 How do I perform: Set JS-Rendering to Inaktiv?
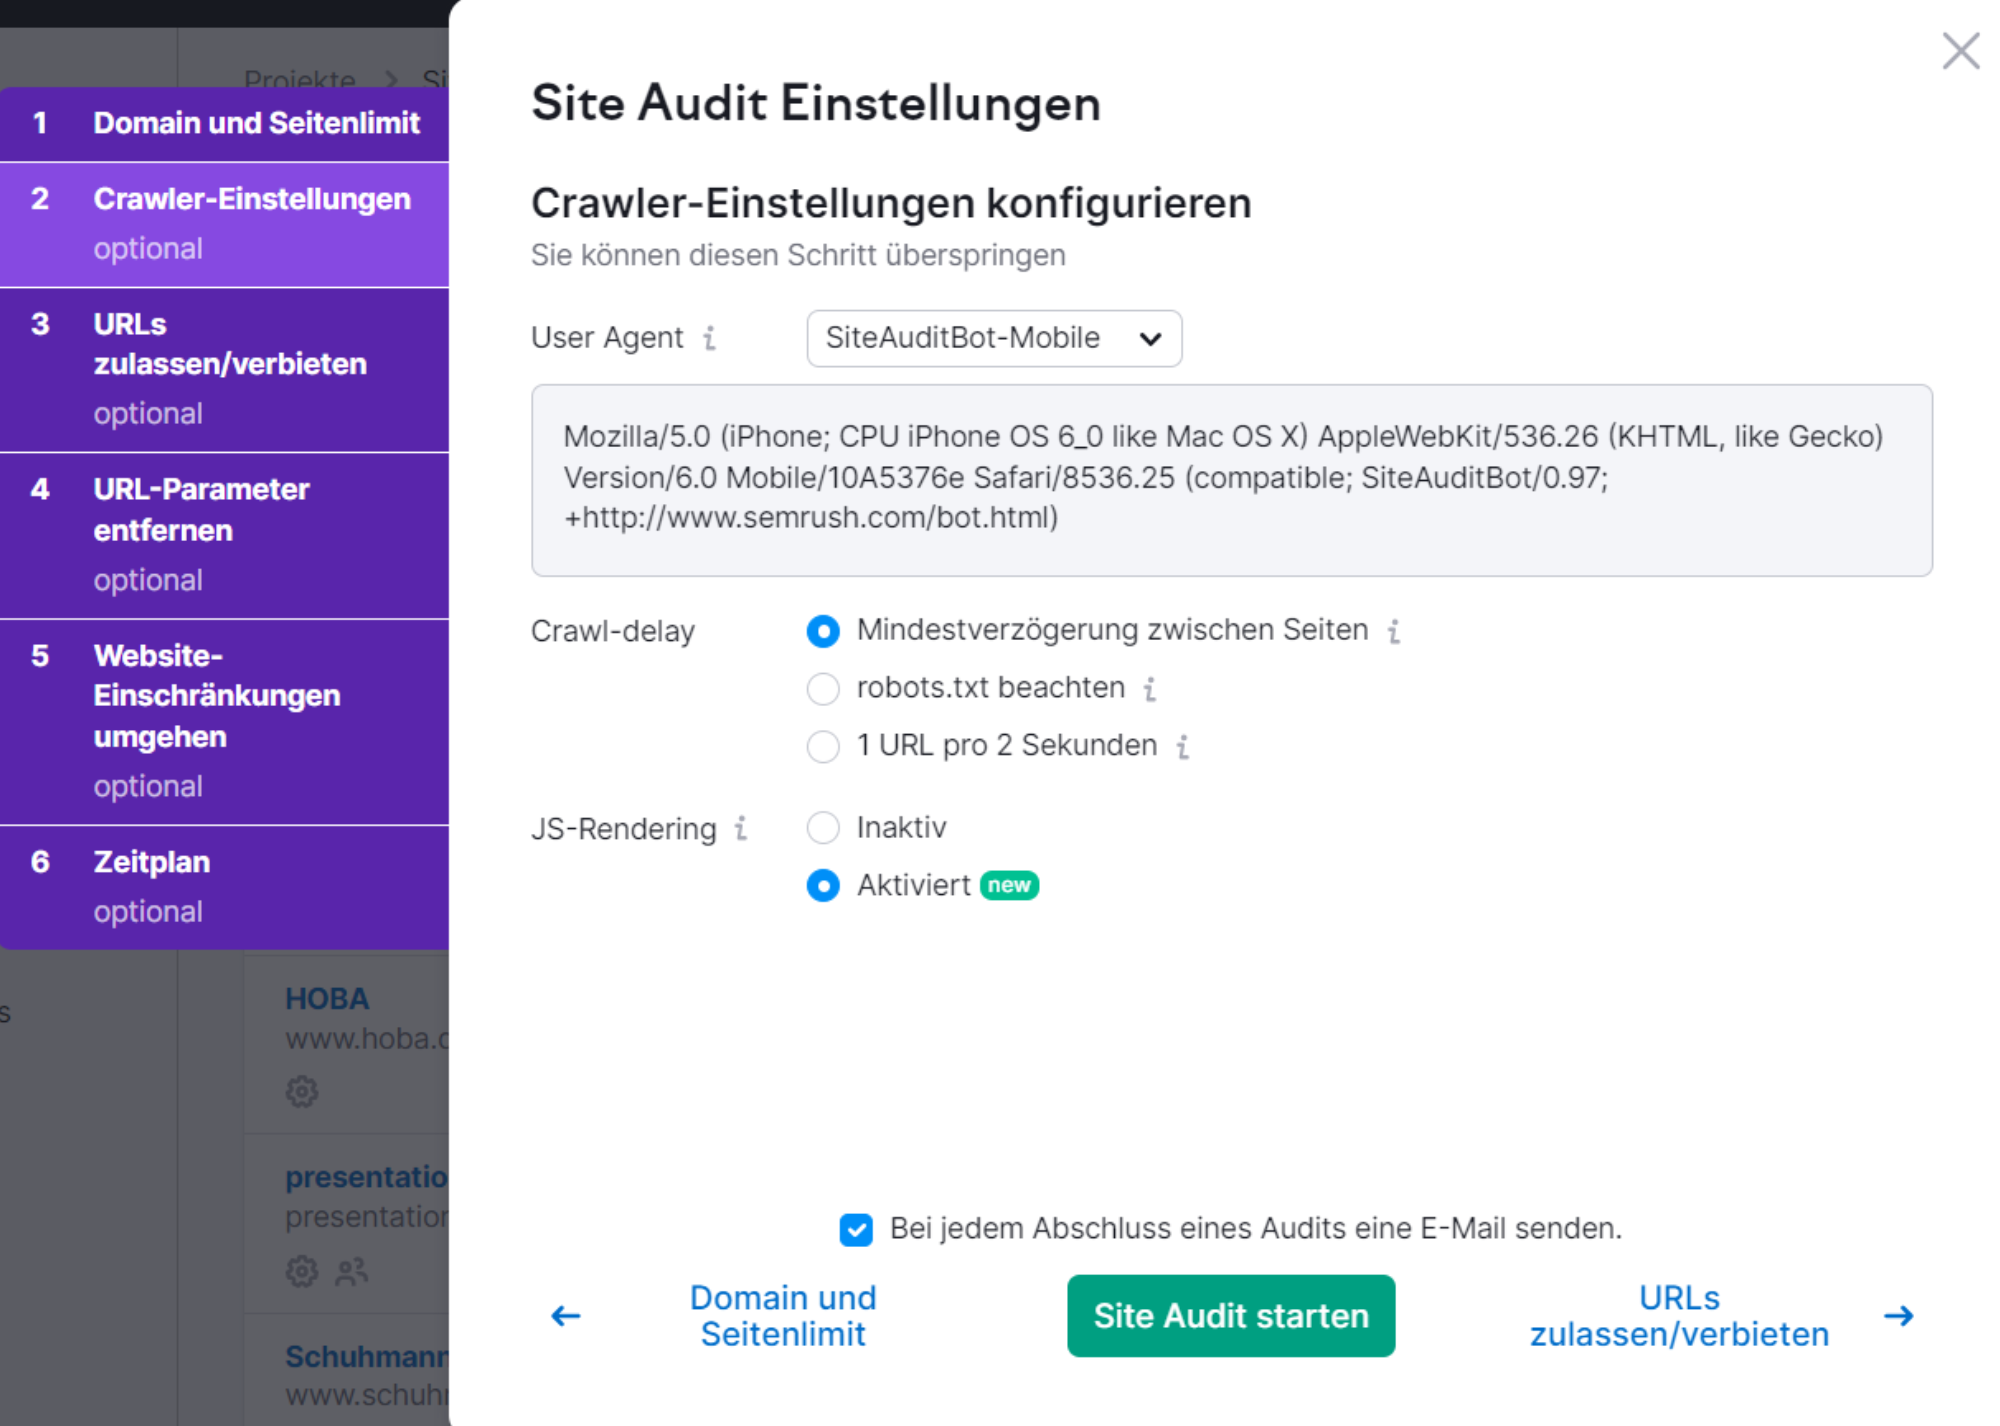[x=823, y=828]
